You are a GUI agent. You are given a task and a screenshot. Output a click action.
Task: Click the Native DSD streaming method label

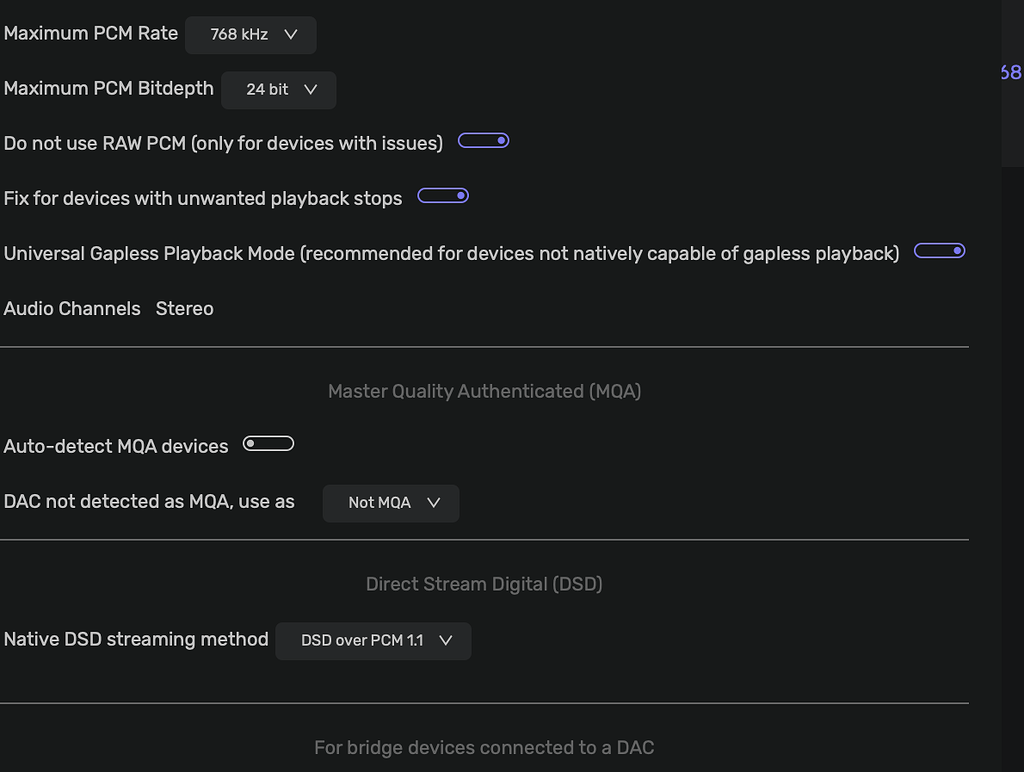click(x=136, y=640)
